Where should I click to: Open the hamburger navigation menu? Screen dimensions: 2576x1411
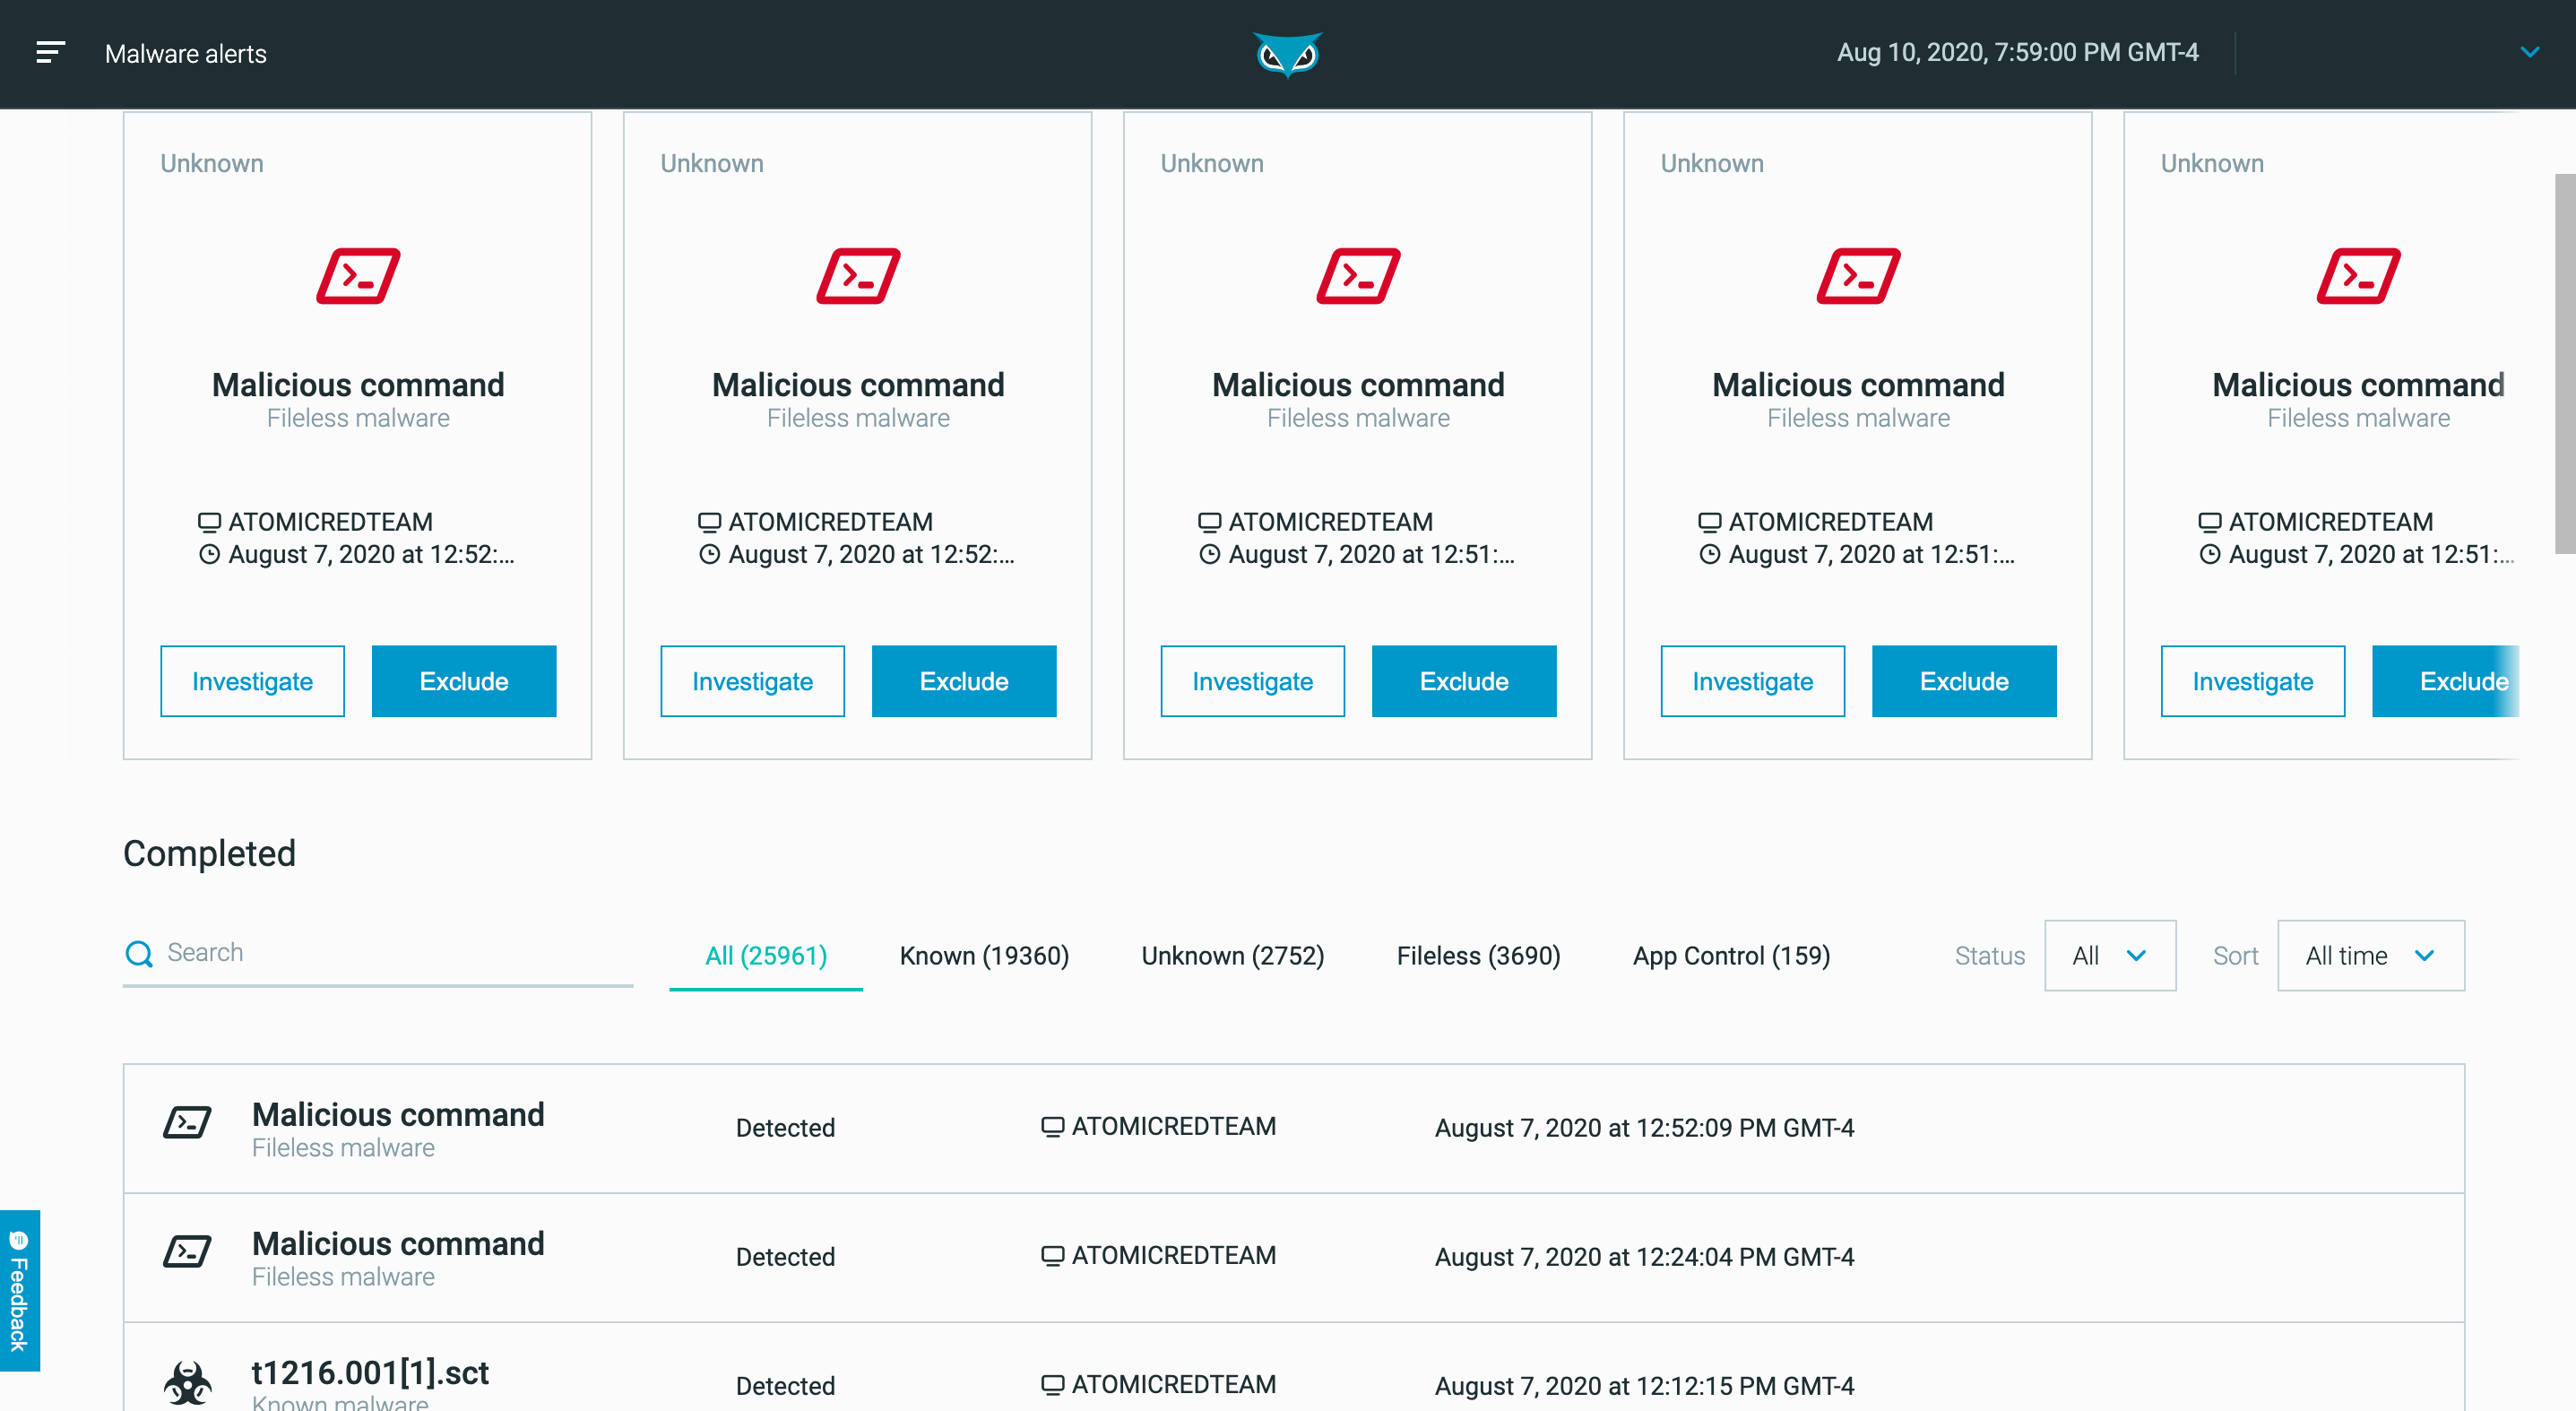pos(50,53)
